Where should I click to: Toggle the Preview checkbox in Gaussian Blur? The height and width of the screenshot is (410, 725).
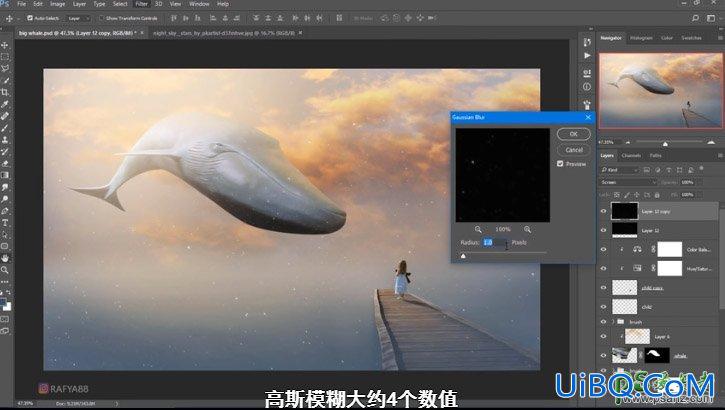click(x=560, y=164)
